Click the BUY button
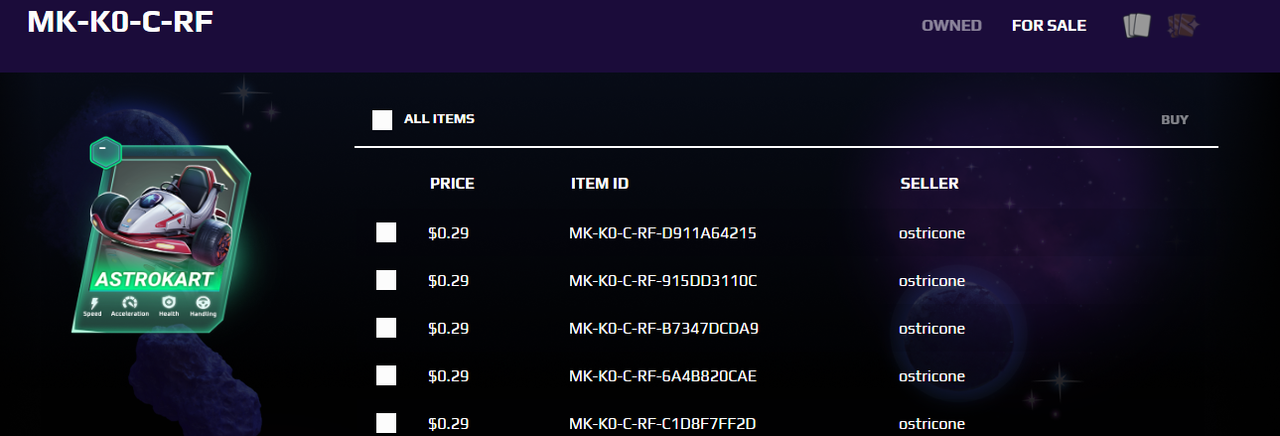1280x436 pixels. (1175, 120)
